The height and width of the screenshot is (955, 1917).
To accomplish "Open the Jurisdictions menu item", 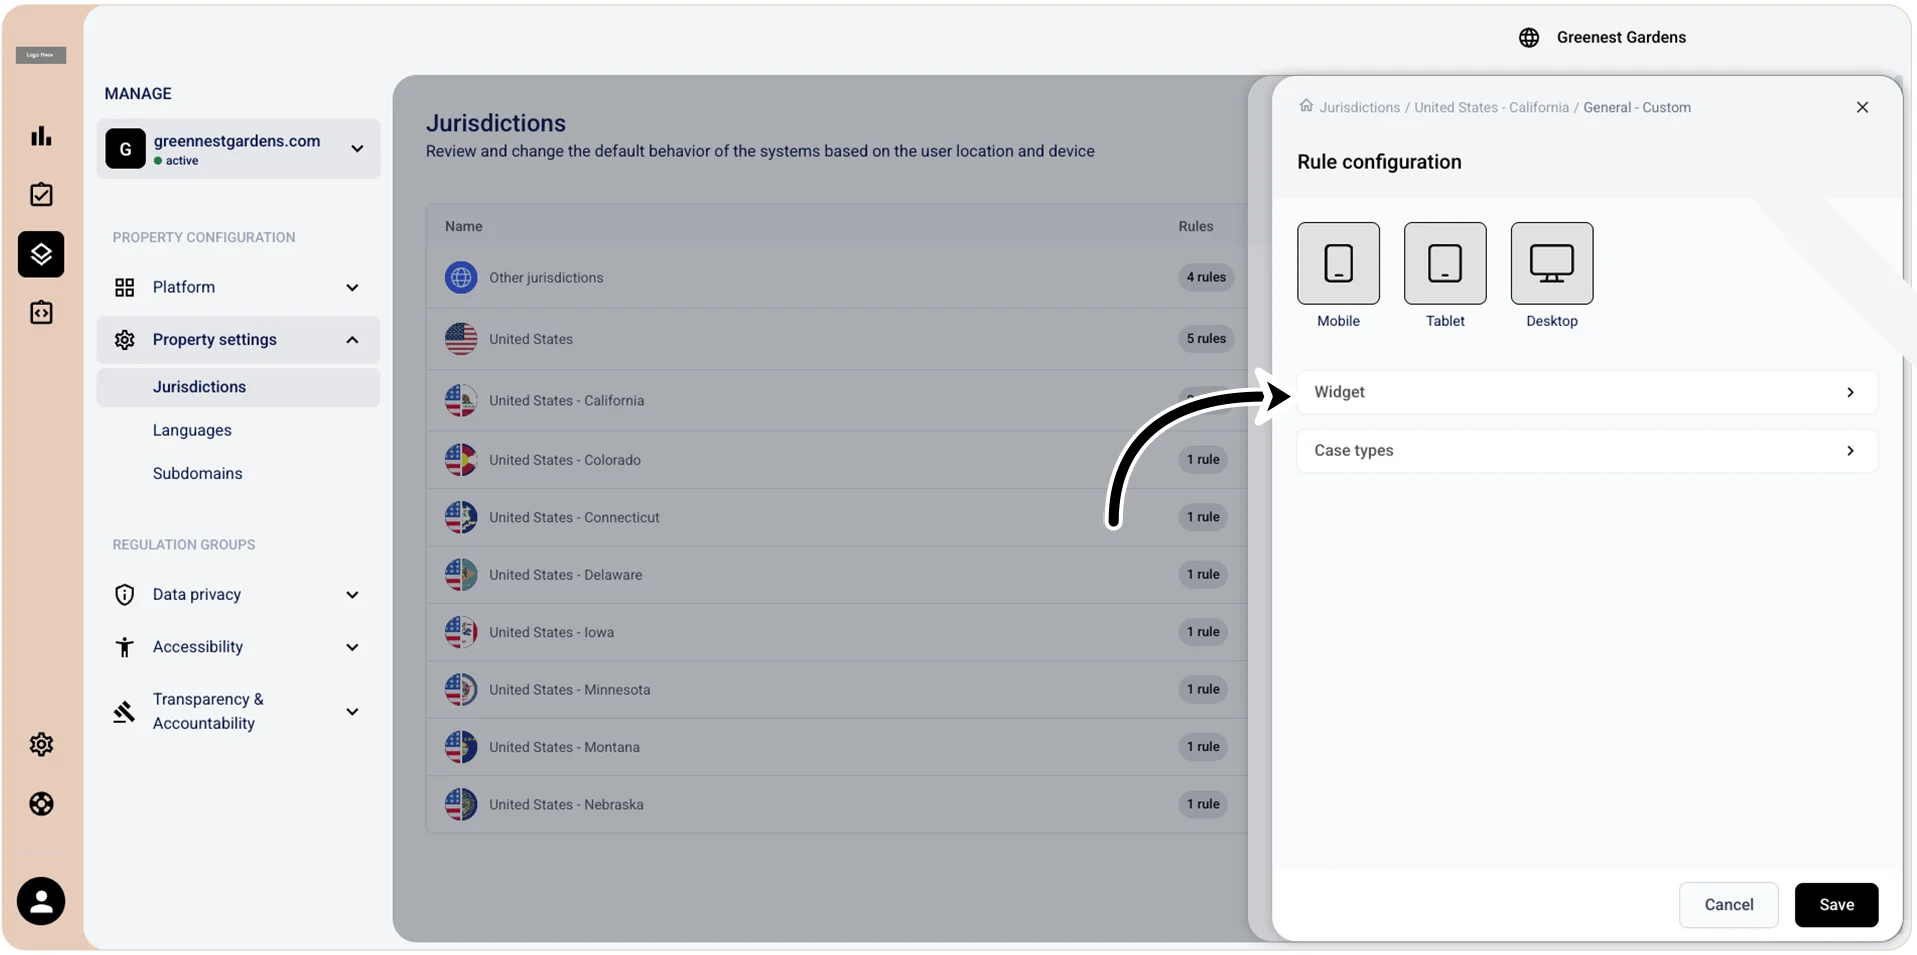I will coord(238,387).
